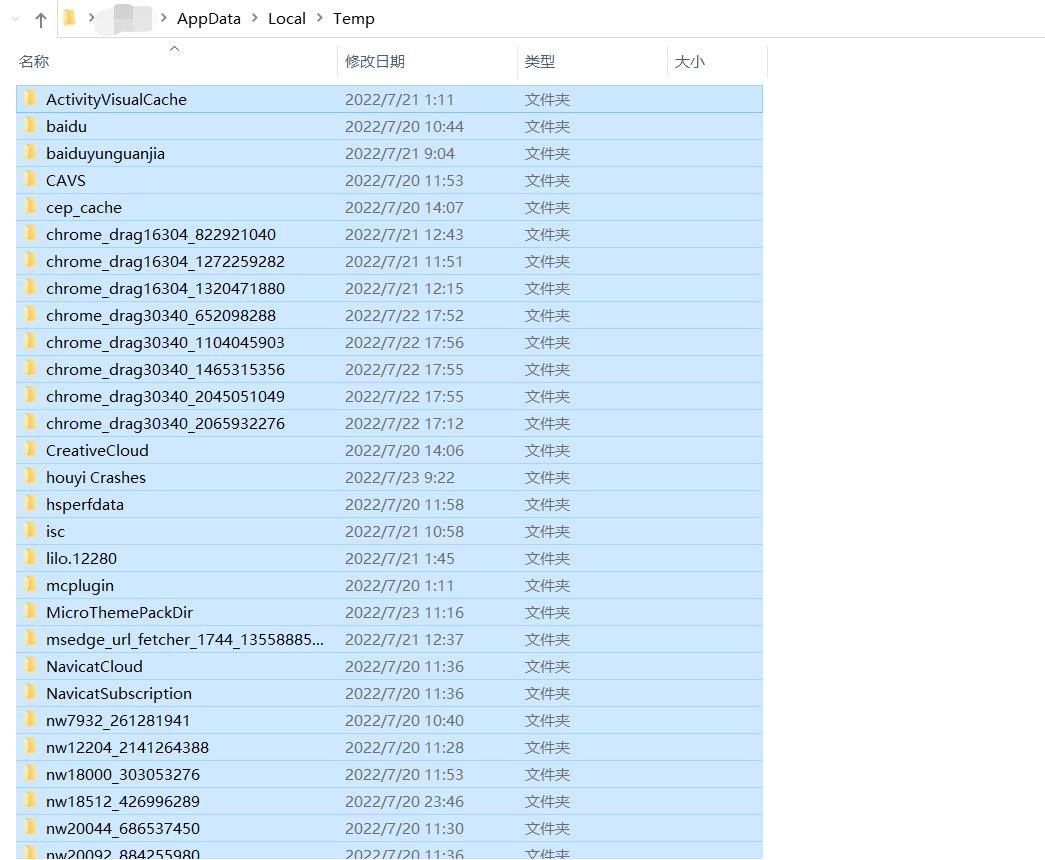Viewport: 1045px width, 860px height.
Task: Click folder icon of ActivityVisualCache
Action: click(31, 99)
